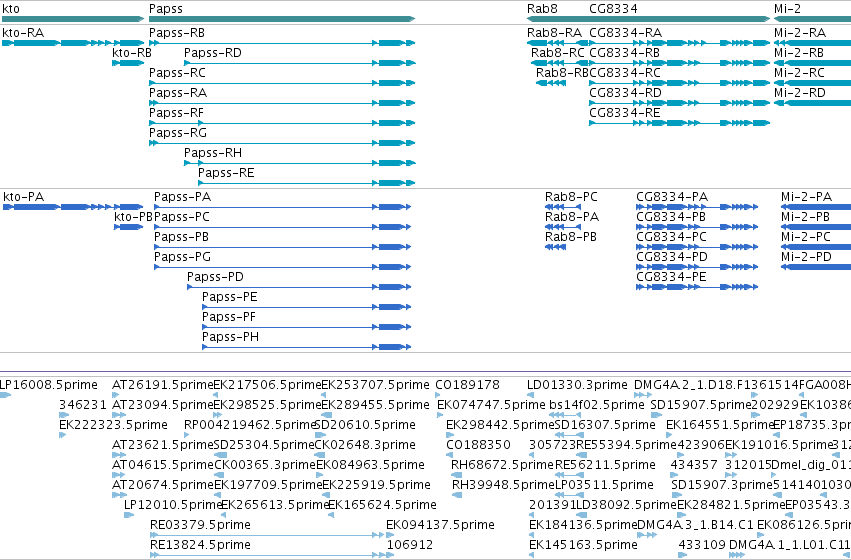This screenshot has height=560, width=851.
Task: Select the EK074747.5prime EST feature
Action: click(x=439, y=415)
